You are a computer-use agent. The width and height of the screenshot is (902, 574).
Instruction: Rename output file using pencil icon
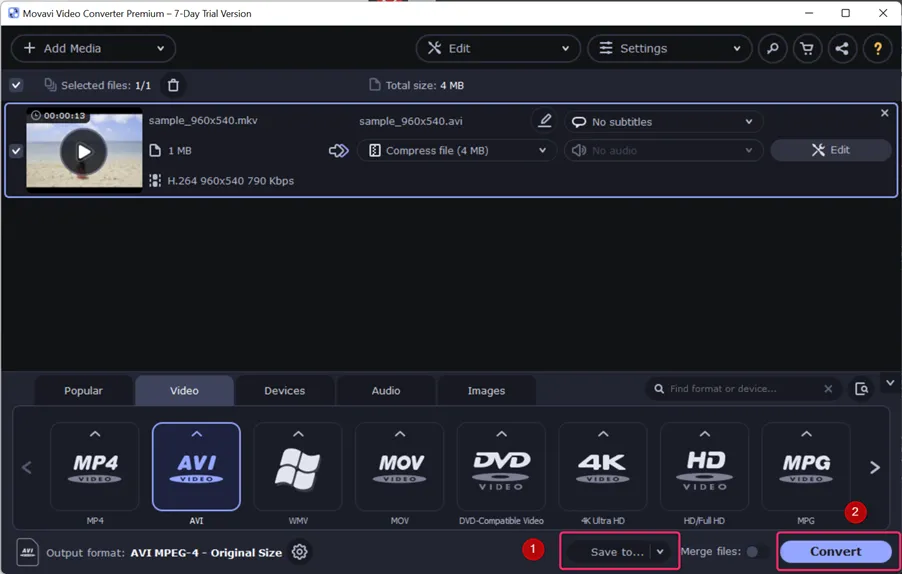click(544, 121)
